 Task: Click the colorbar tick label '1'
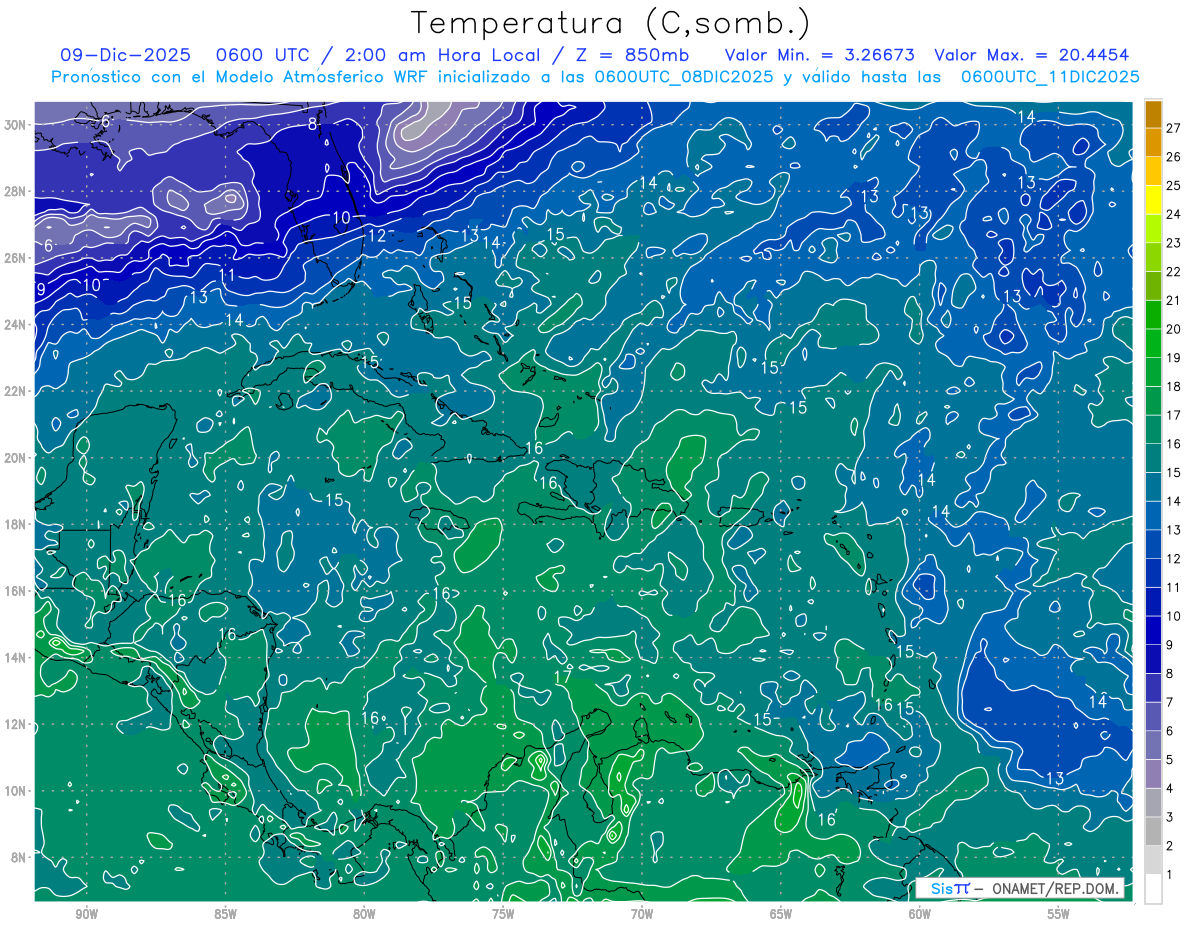coord(1169,874)
